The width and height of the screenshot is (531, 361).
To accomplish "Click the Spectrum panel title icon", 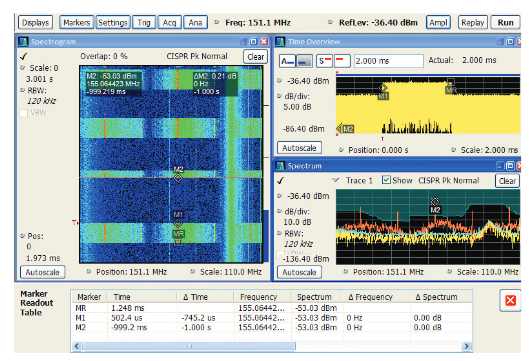I will coord(280,166).
